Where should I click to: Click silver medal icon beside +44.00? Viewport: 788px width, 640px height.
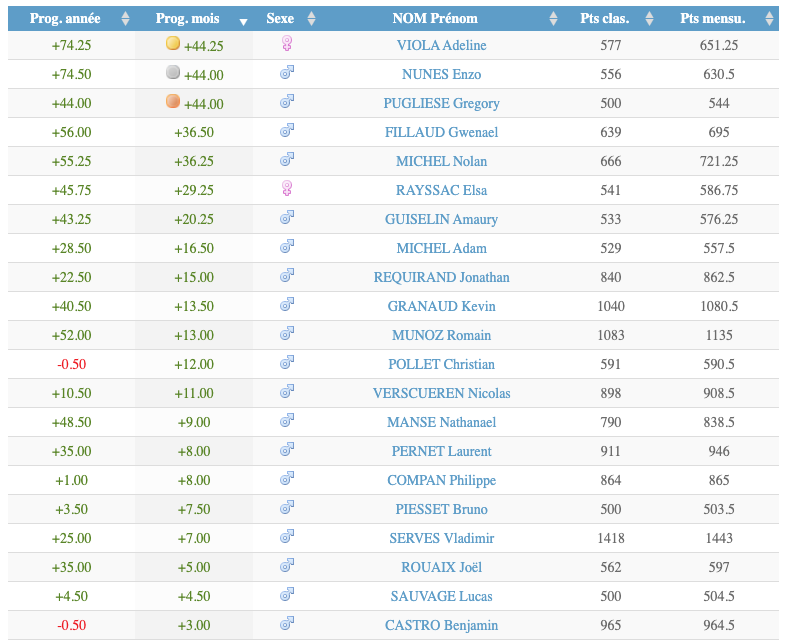173,73
